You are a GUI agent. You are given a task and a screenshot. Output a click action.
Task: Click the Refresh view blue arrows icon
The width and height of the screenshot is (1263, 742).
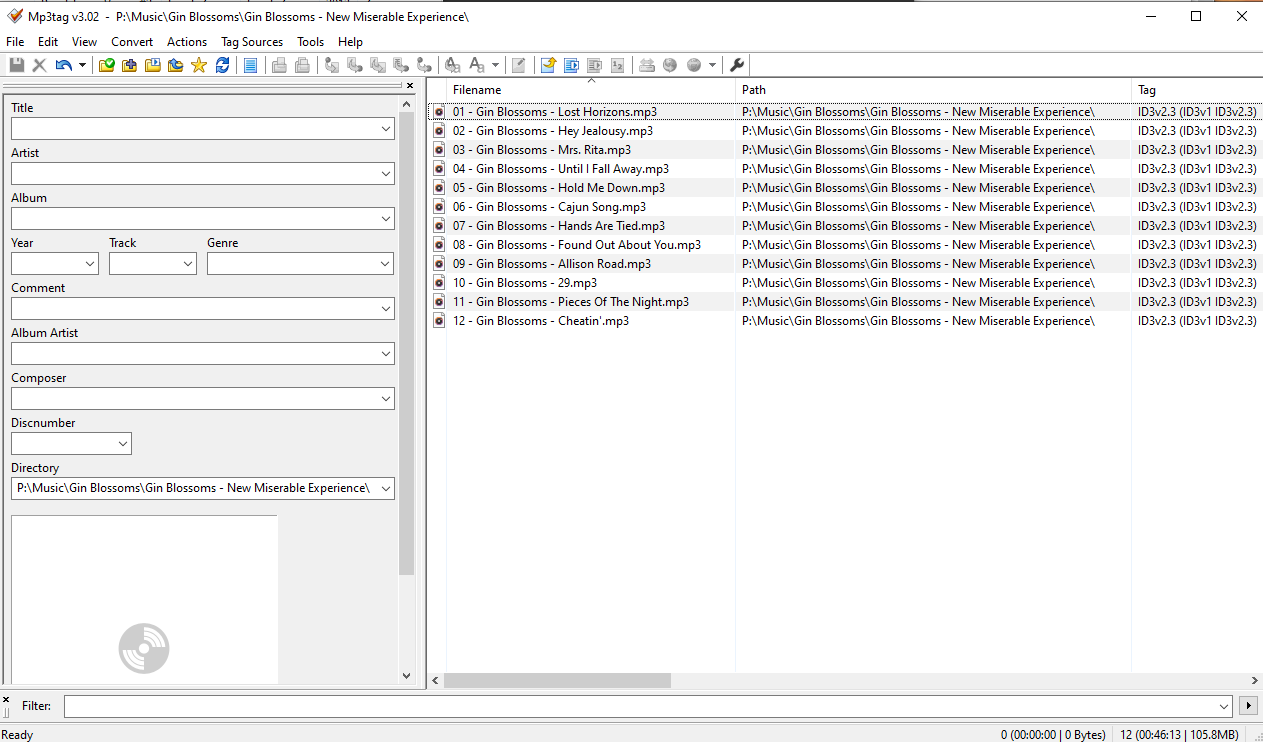222,65
